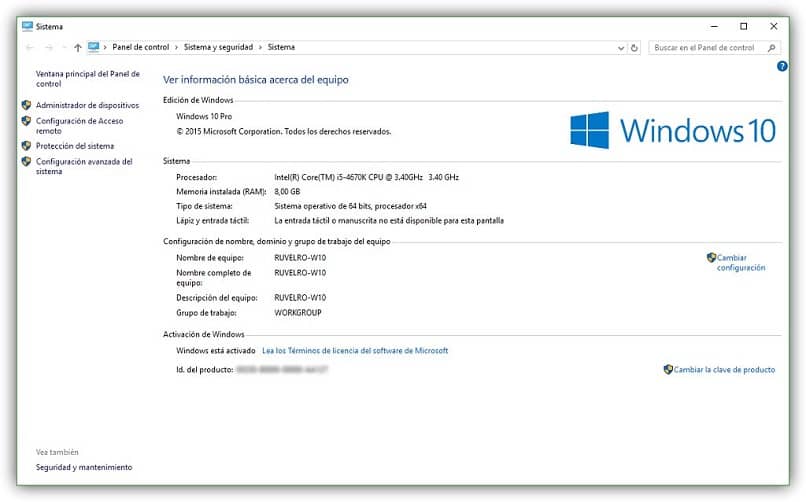The width and height of the screenshot is (806, 502).
Task: Click shield icon beside Configuración de Acceso remoto
Action: coord(26,121)
